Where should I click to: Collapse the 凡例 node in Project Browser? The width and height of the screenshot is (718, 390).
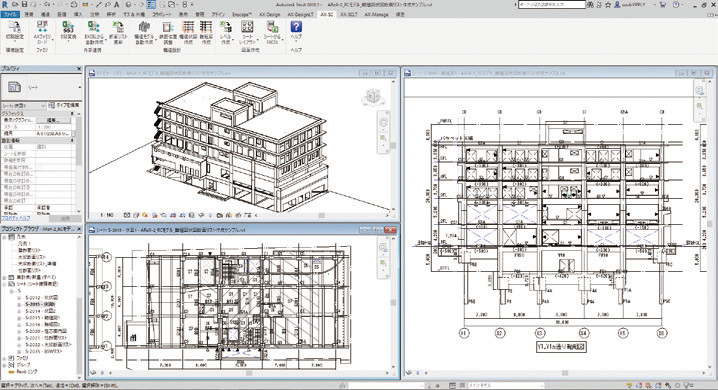tap(5, 238)
